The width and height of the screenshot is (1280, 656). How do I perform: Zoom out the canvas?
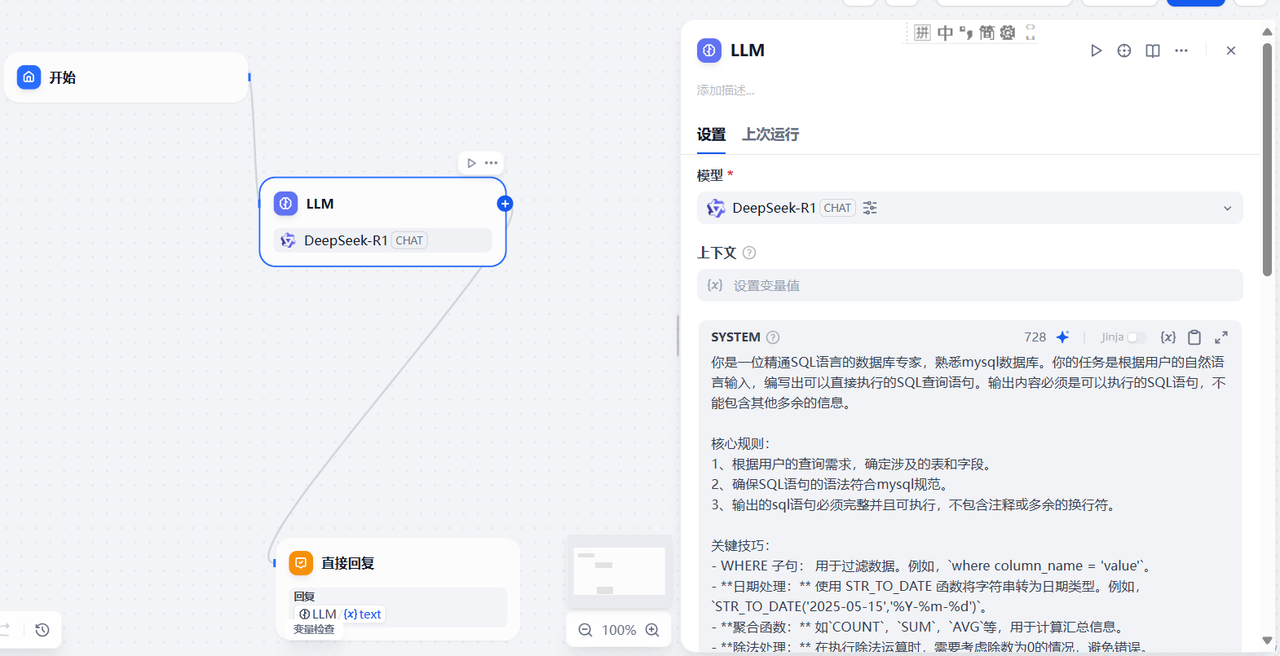(585, 630)
